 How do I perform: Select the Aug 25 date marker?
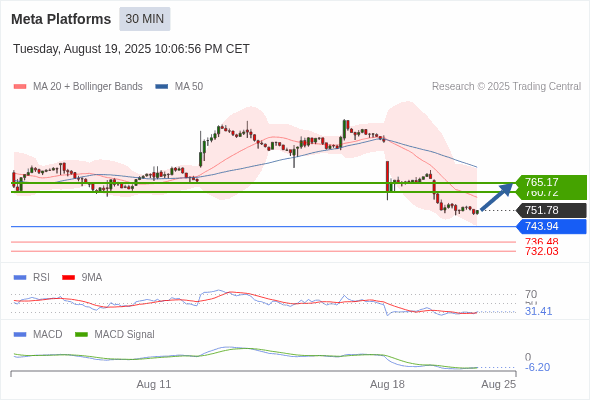click(499, 384)
